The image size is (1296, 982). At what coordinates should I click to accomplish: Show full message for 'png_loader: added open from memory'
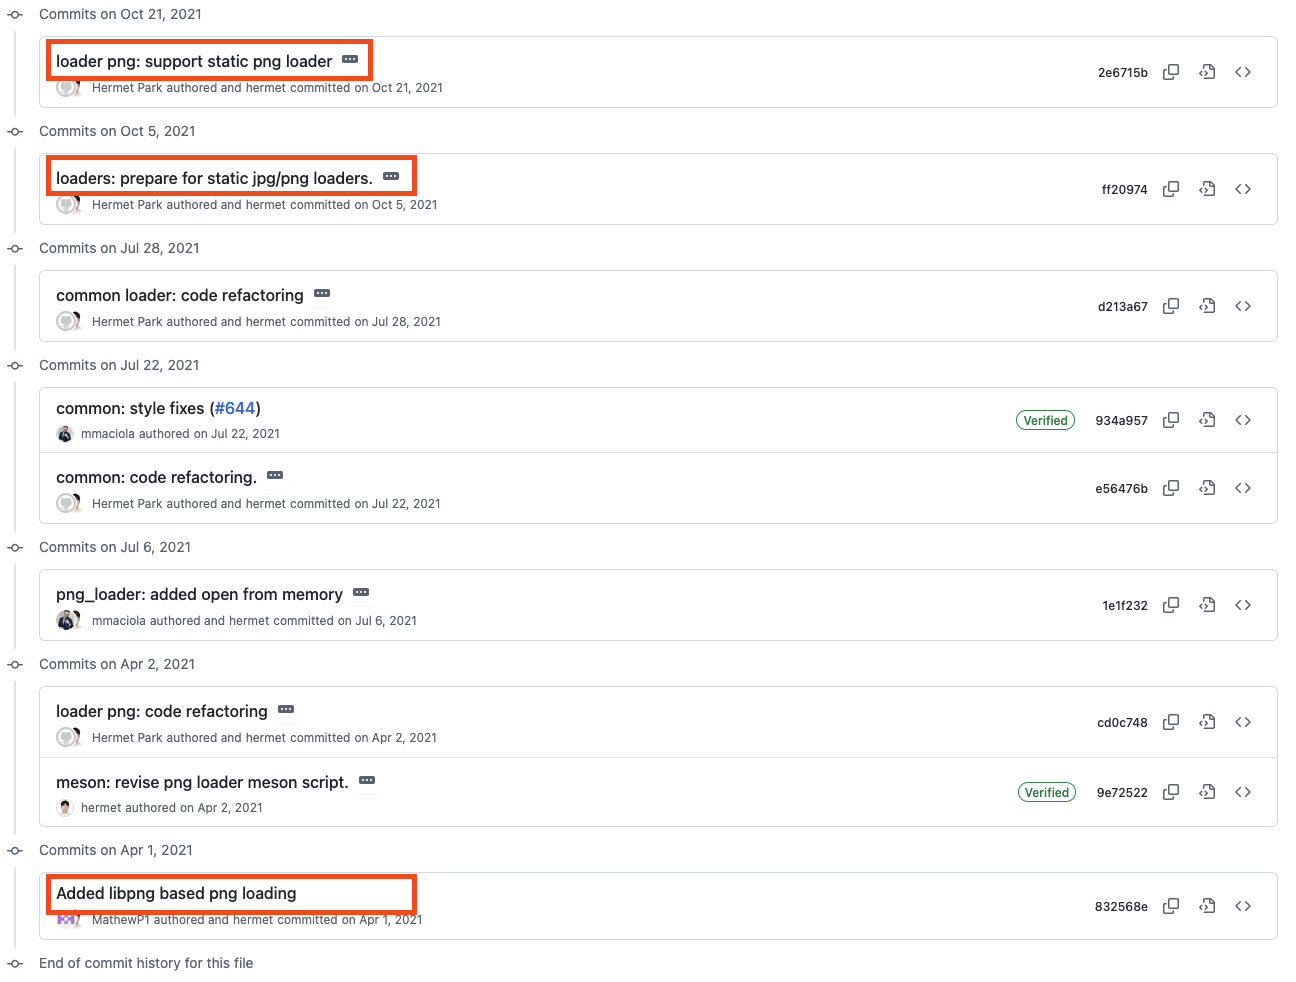(361, 593)
